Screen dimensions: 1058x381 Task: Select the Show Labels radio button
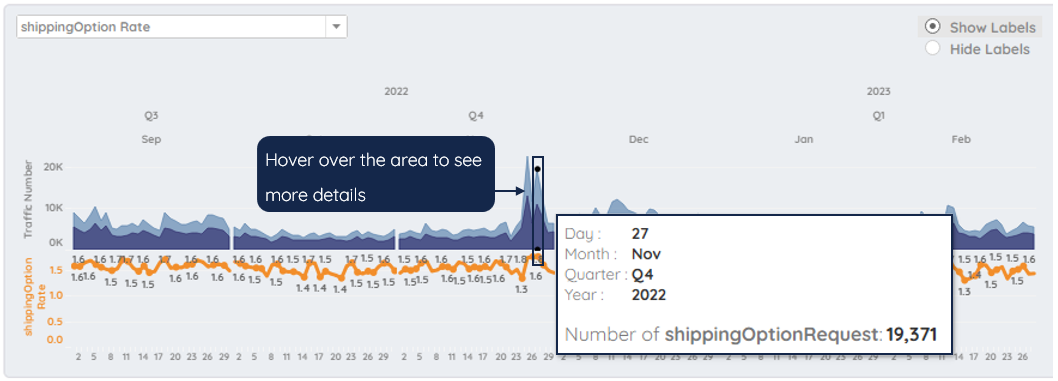(x=932, y=26)
